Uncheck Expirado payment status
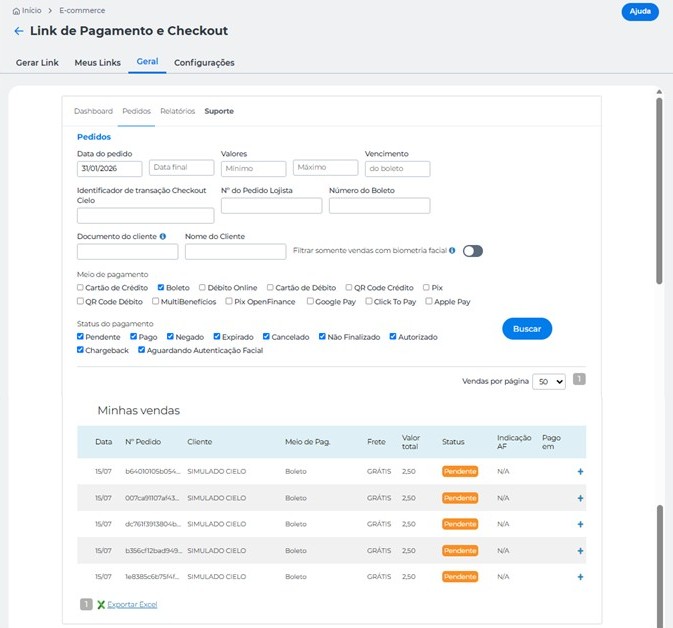This screenshot has height=628, width=673. (217, 336)
